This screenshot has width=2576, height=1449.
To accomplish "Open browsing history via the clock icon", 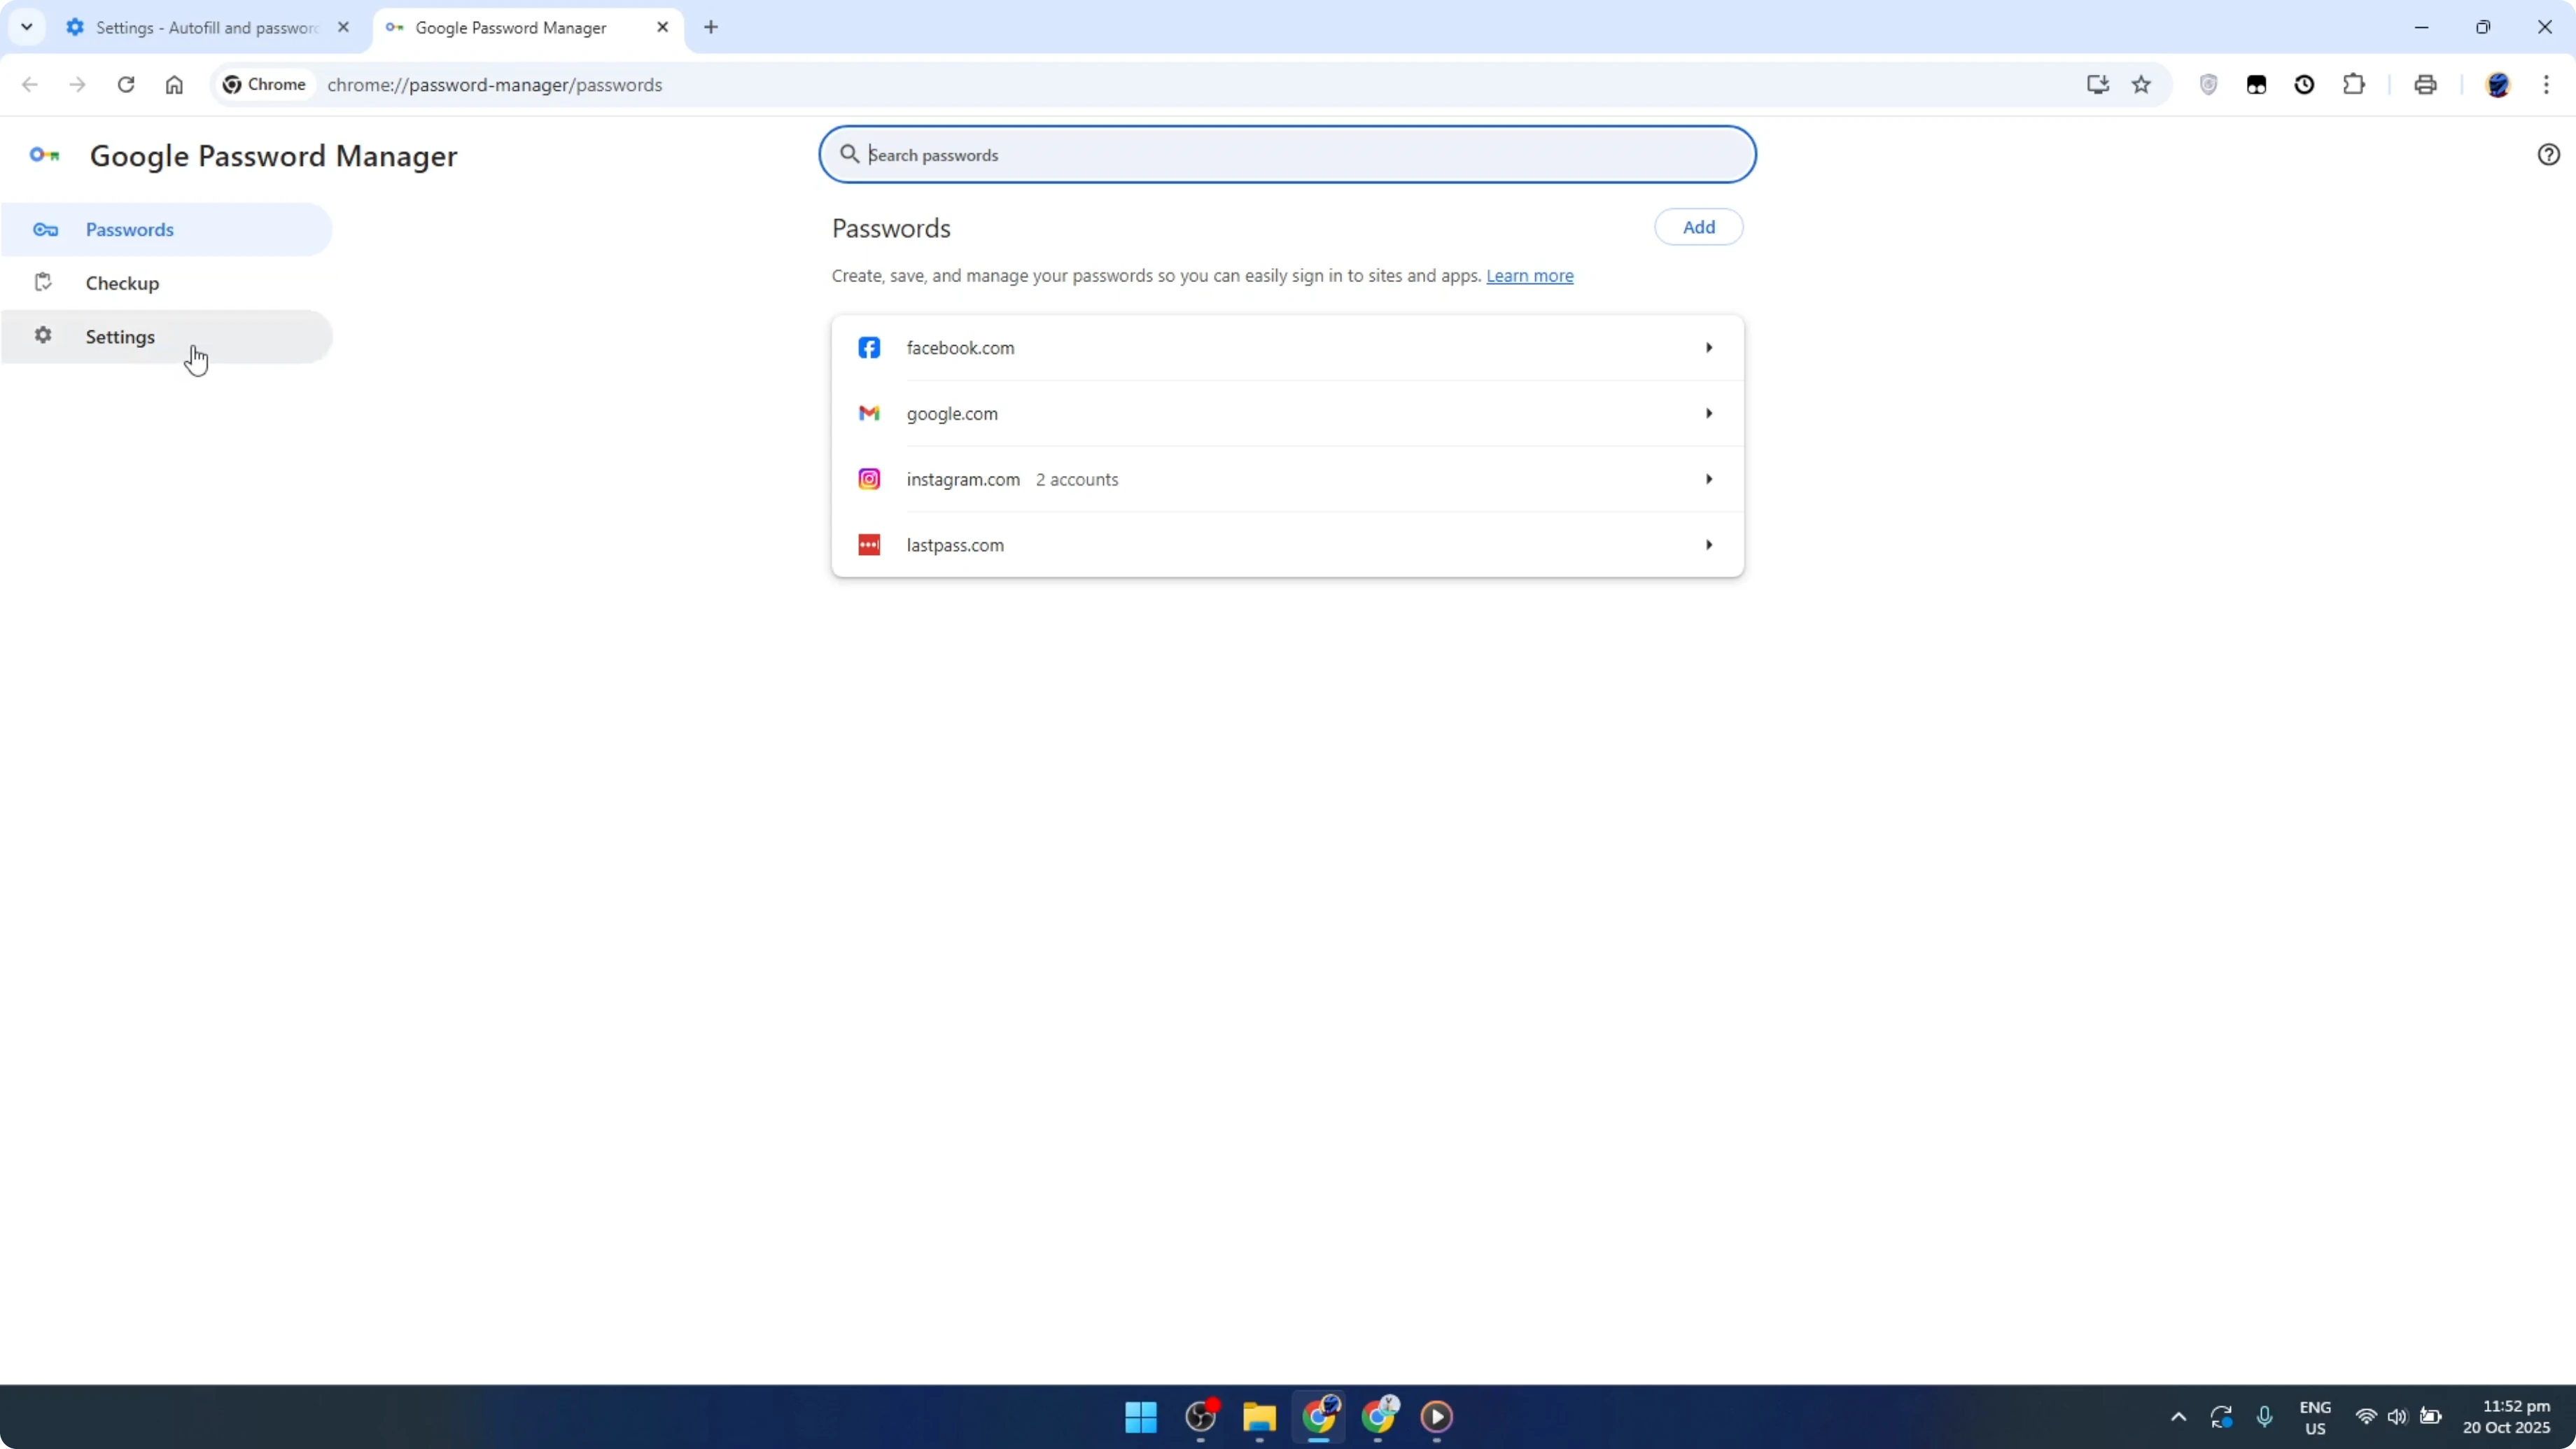I will (2305, 84).
